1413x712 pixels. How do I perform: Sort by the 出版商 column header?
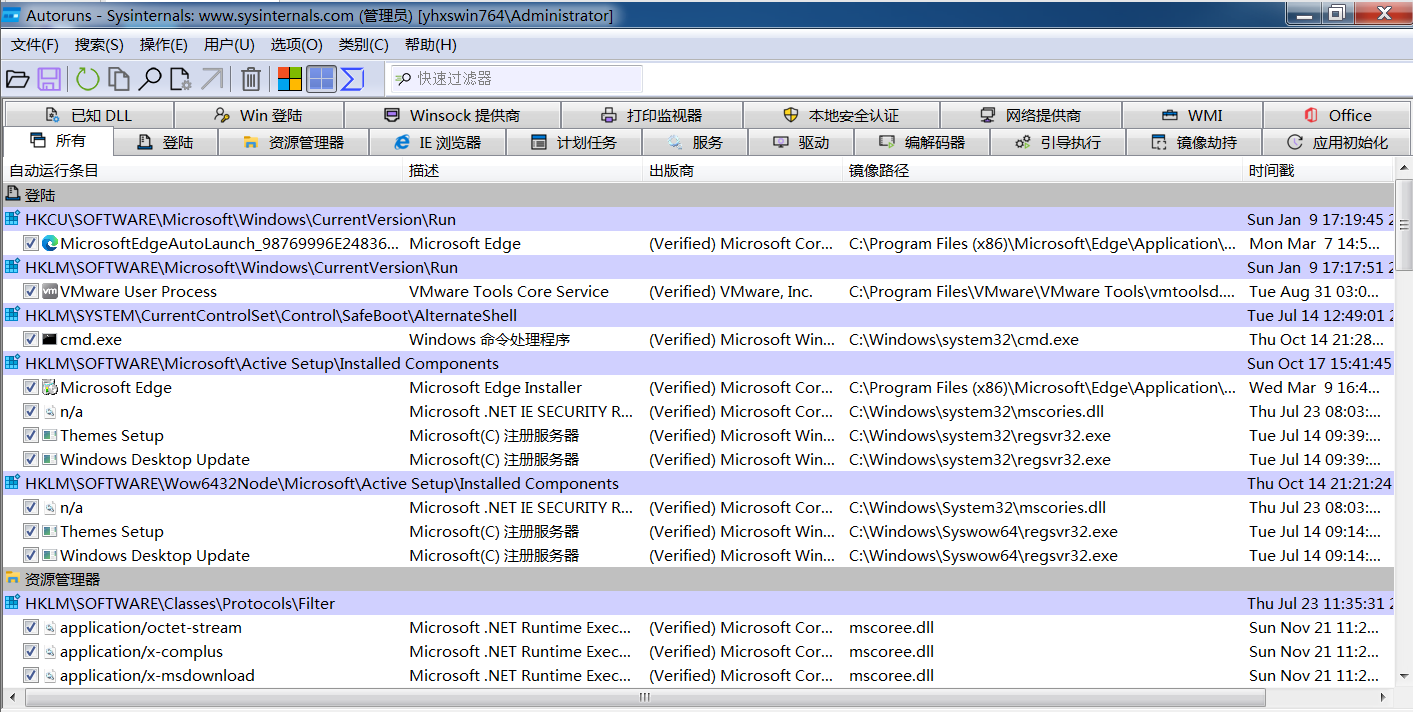click(x=744, y=171)
